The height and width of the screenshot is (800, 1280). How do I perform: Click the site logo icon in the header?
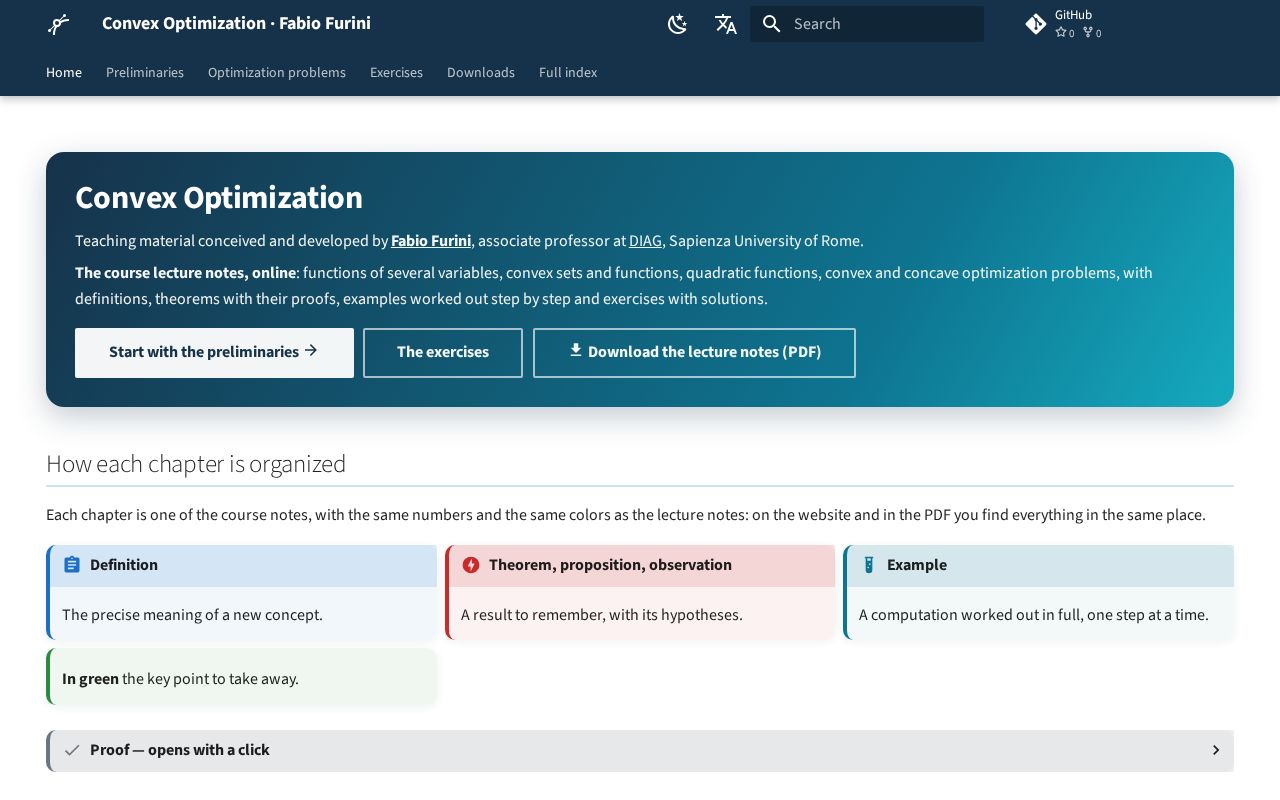[x=59, y=24]
